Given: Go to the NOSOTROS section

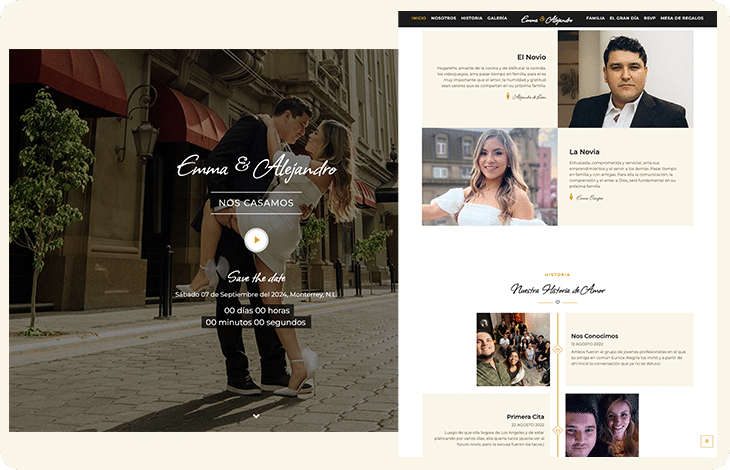Looking at the screenshot, I should [443, 18].
